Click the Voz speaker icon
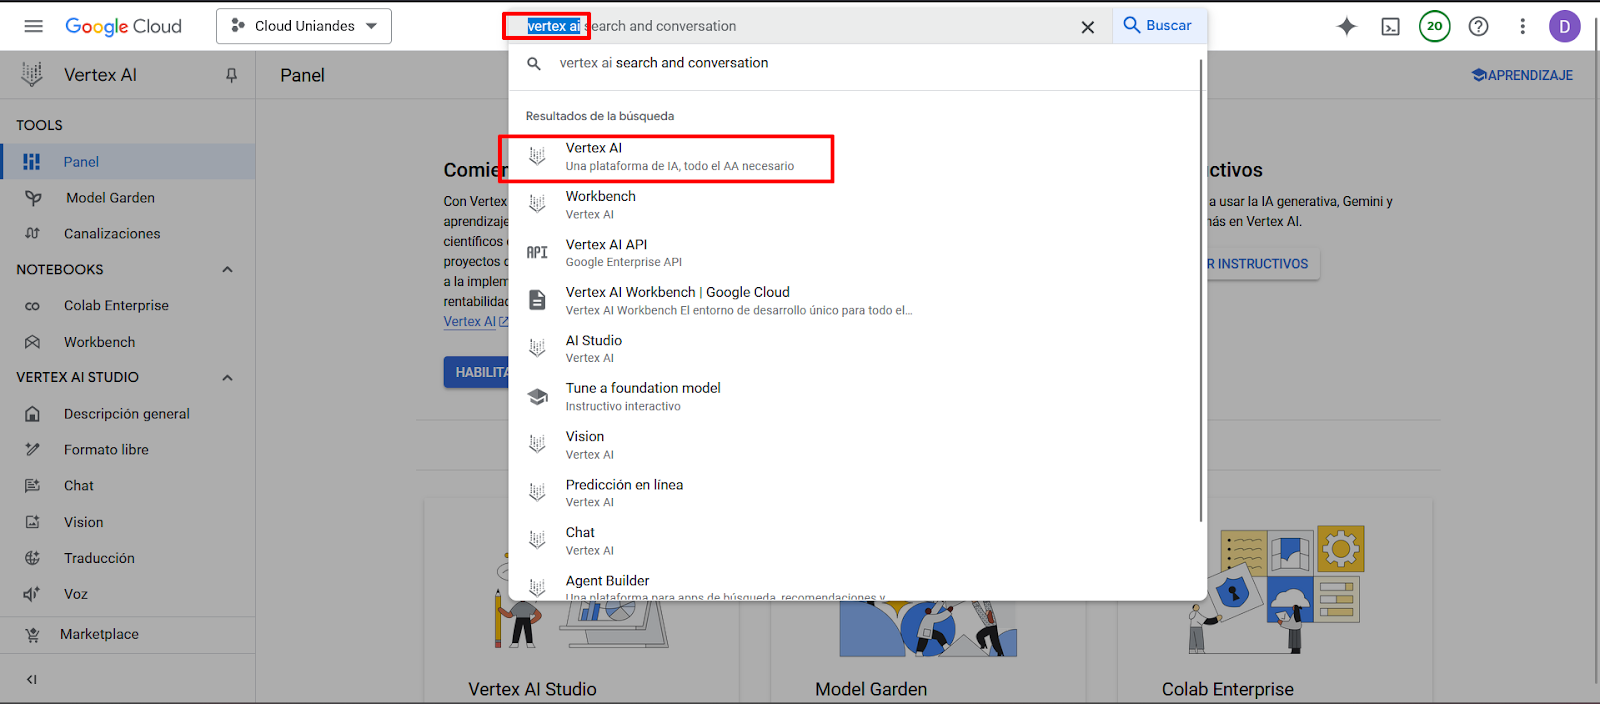The image size is (1600, 704). 32,594
